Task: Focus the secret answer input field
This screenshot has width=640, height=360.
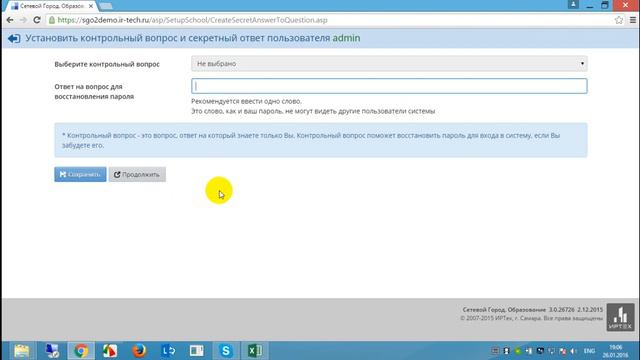Action: (389, 86)
